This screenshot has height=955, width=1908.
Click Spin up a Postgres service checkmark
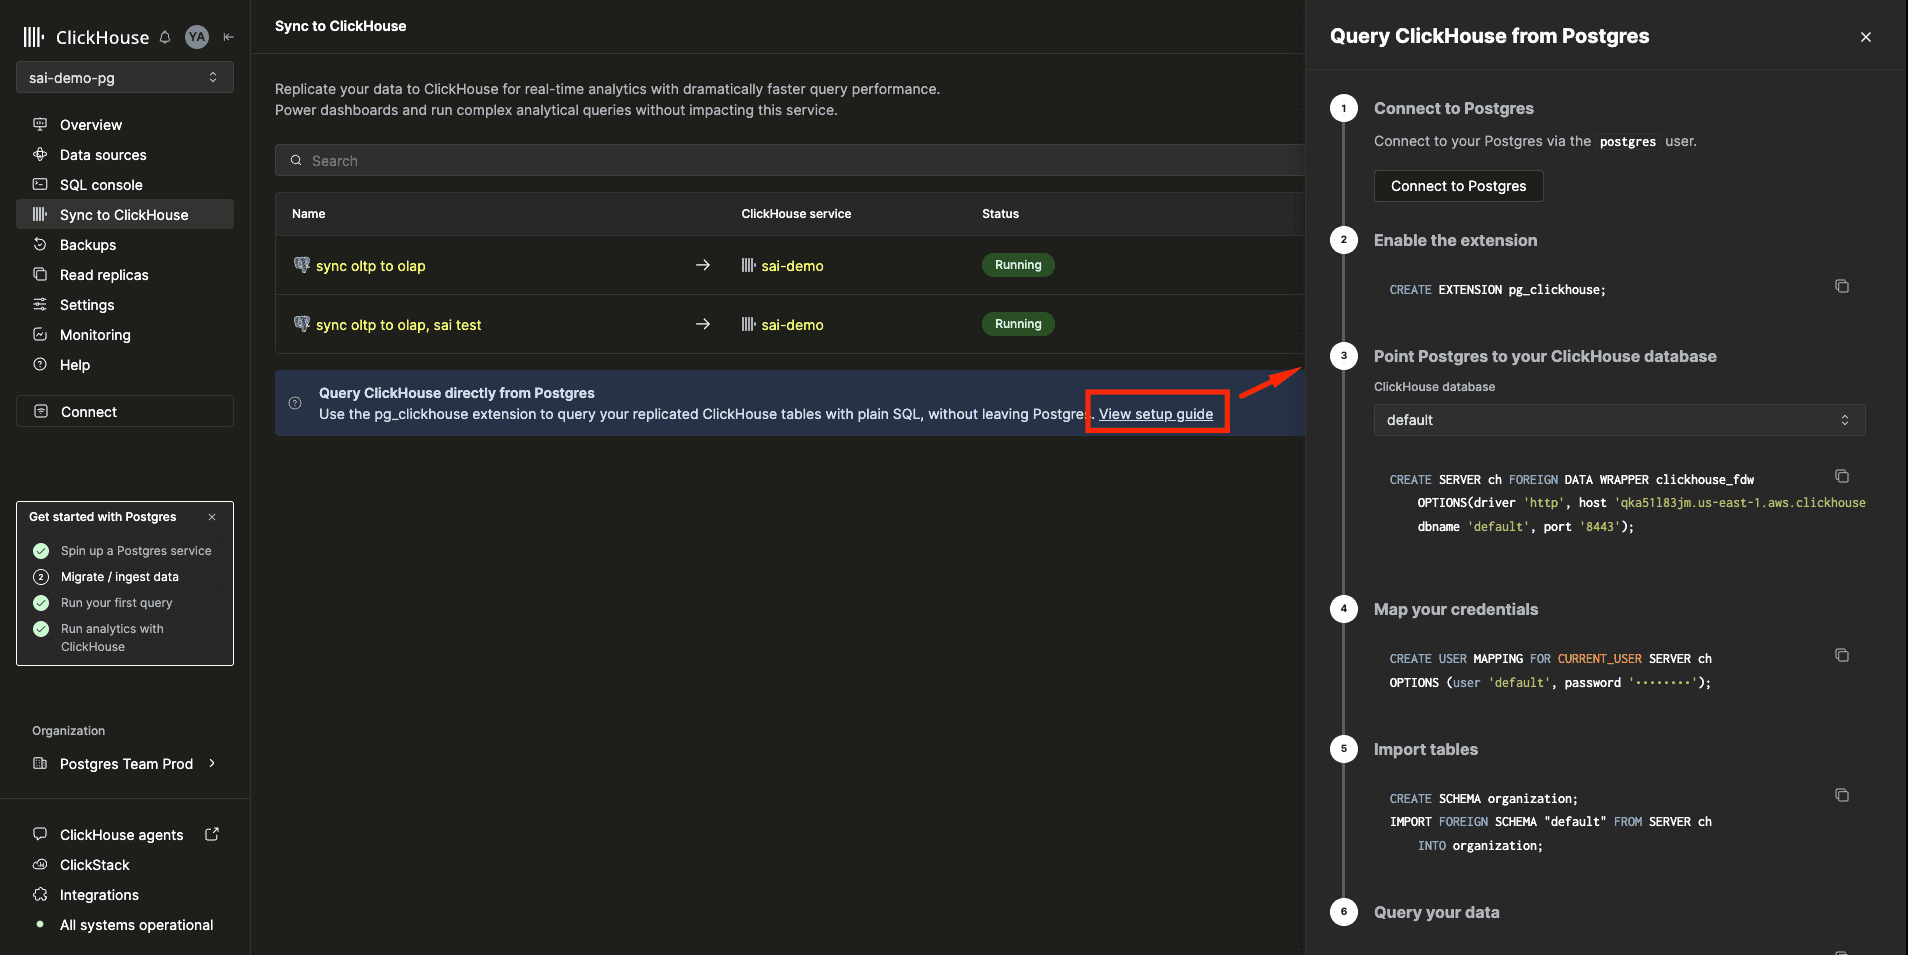pos(41,551)
